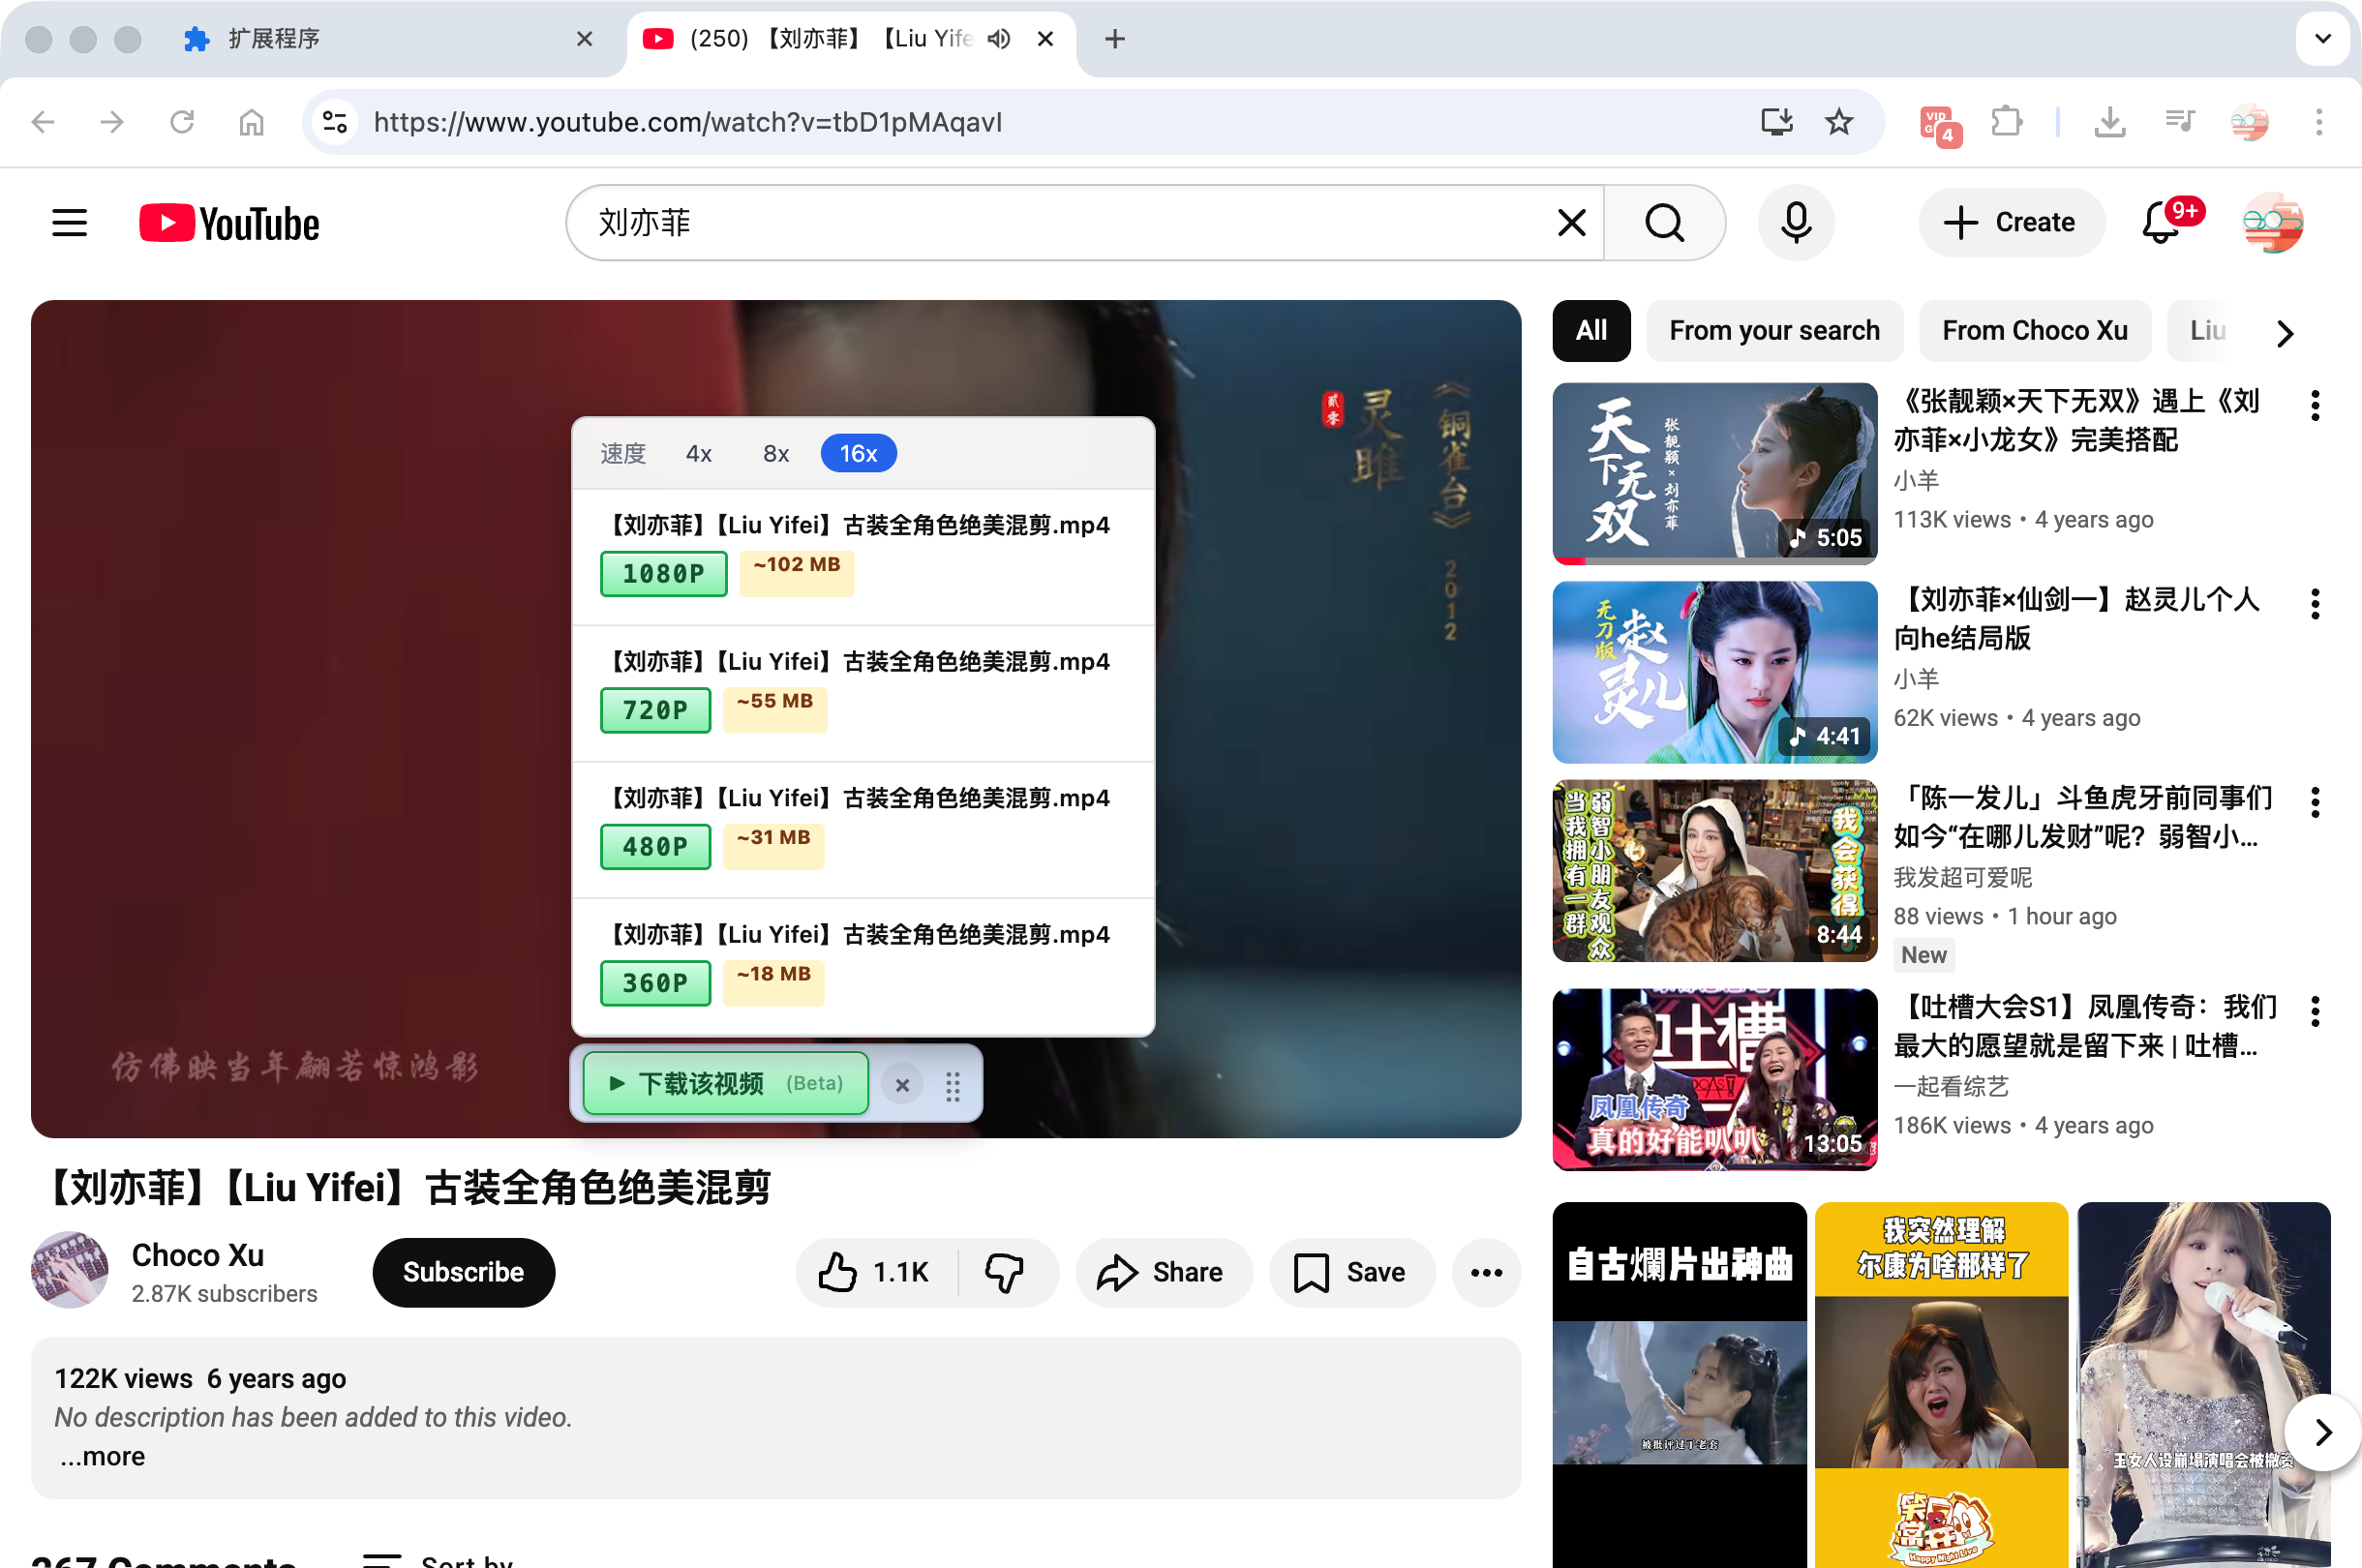Open the YouTube hamburger guide menu

(x=69, y=222)
